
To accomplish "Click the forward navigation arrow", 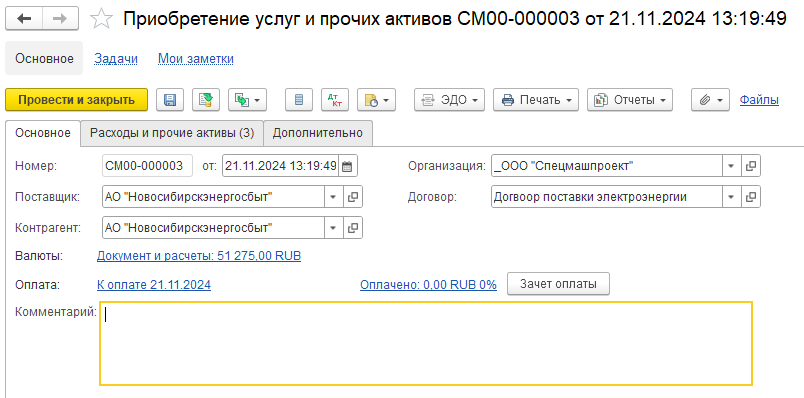I will click(61, 19).
